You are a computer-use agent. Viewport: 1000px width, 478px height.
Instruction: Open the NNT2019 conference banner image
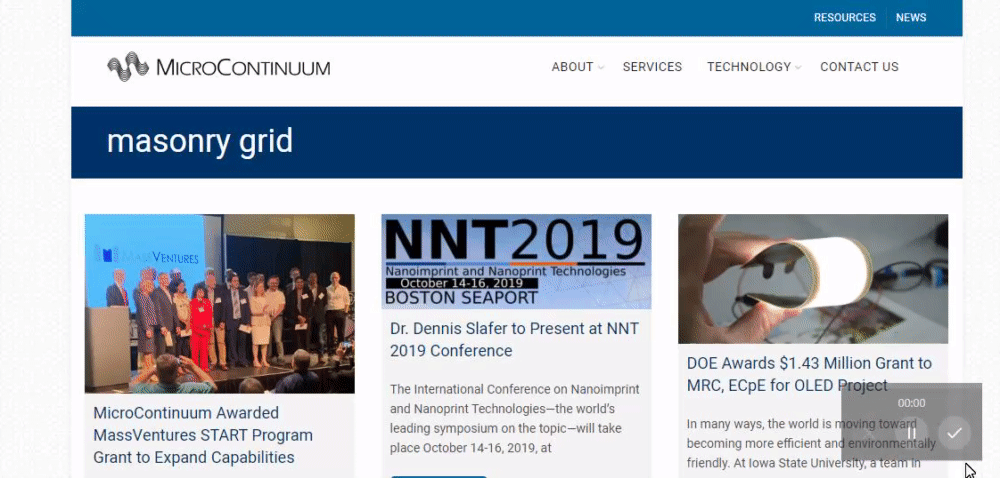pos(516,261)
